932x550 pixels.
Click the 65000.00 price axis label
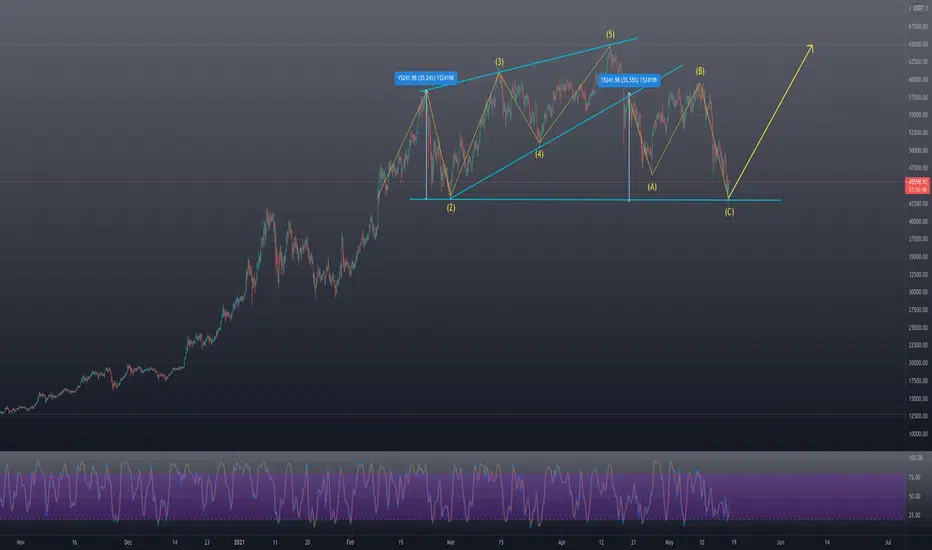pyautogui.click(x=918, y=44)
